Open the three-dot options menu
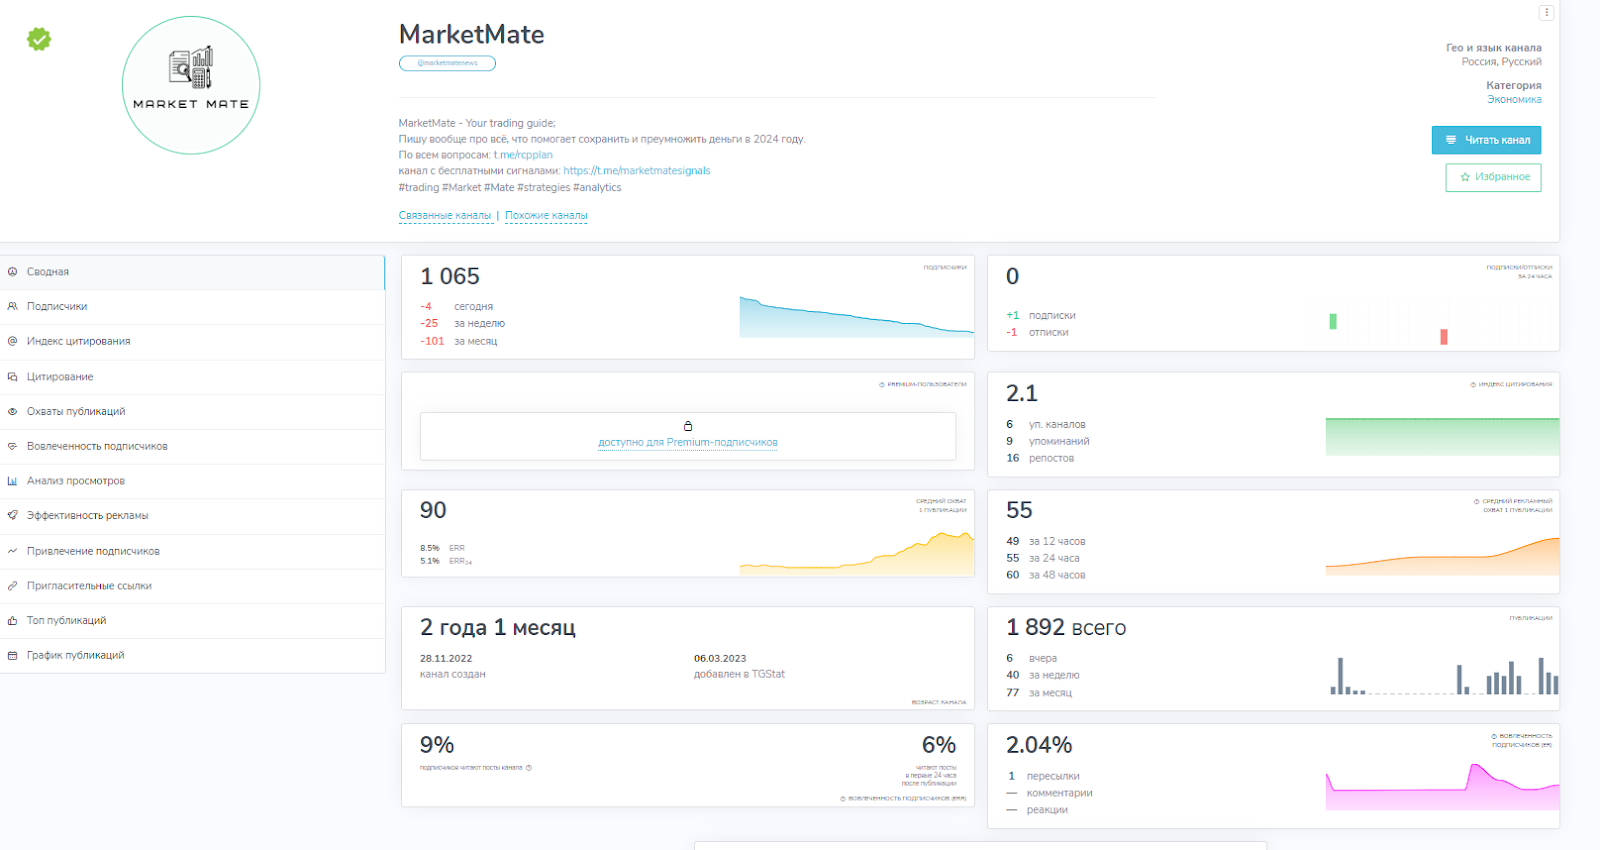The image size is (1600, 850). [1546, 13]
